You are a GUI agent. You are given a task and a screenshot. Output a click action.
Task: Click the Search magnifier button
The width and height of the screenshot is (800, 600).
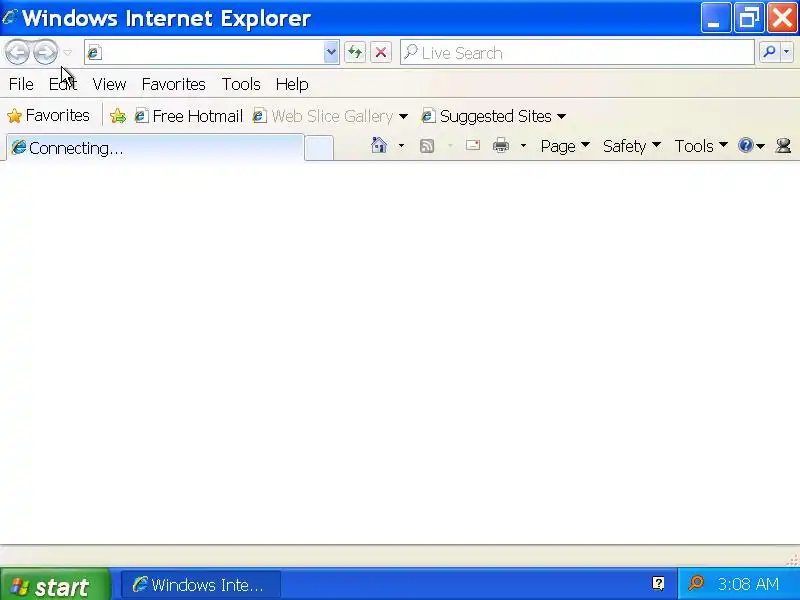(769, 52)
